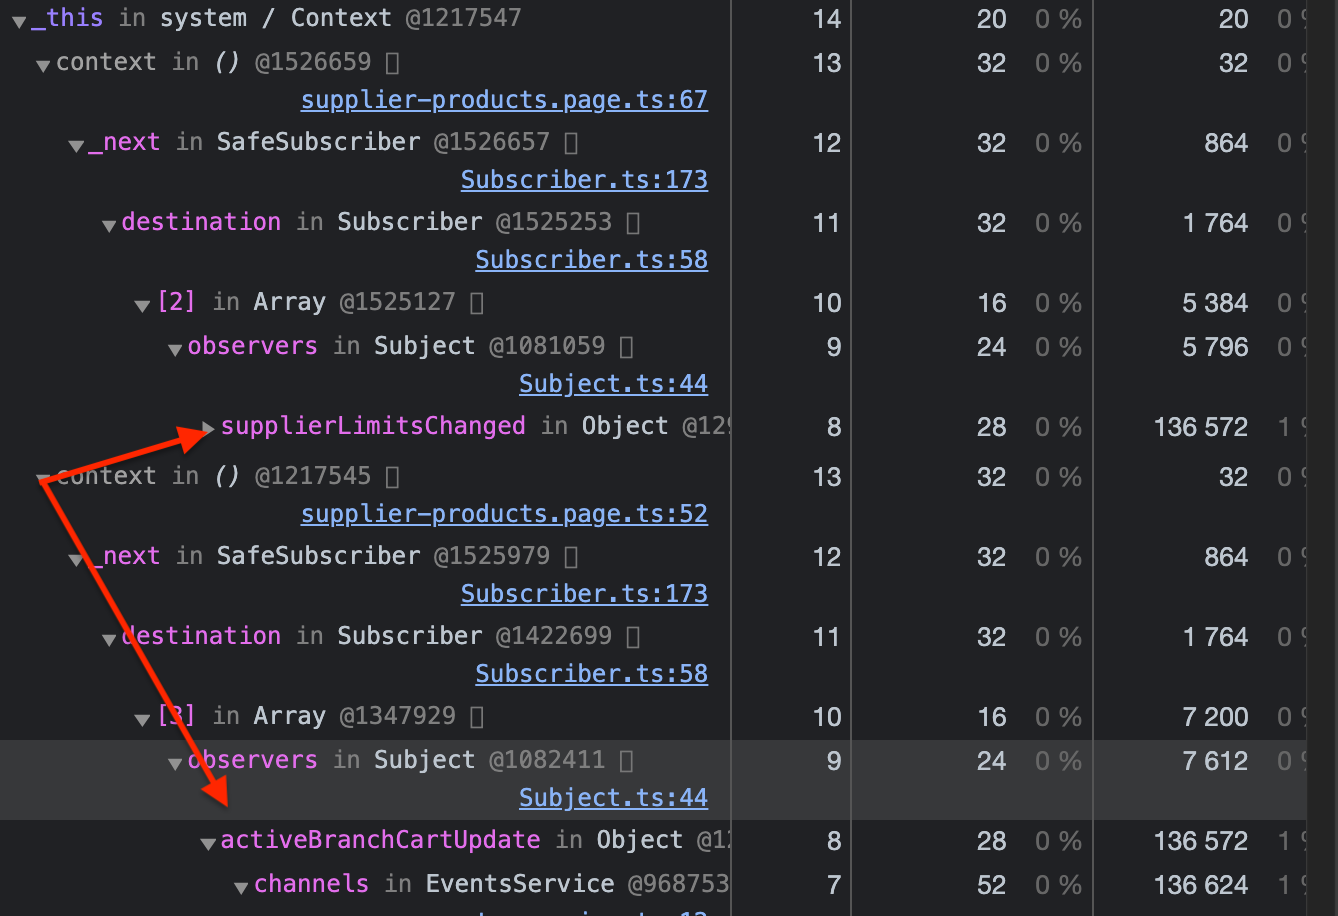Click the @1347929 object id
Viewport: 1338px width, 916px height.
397,716
